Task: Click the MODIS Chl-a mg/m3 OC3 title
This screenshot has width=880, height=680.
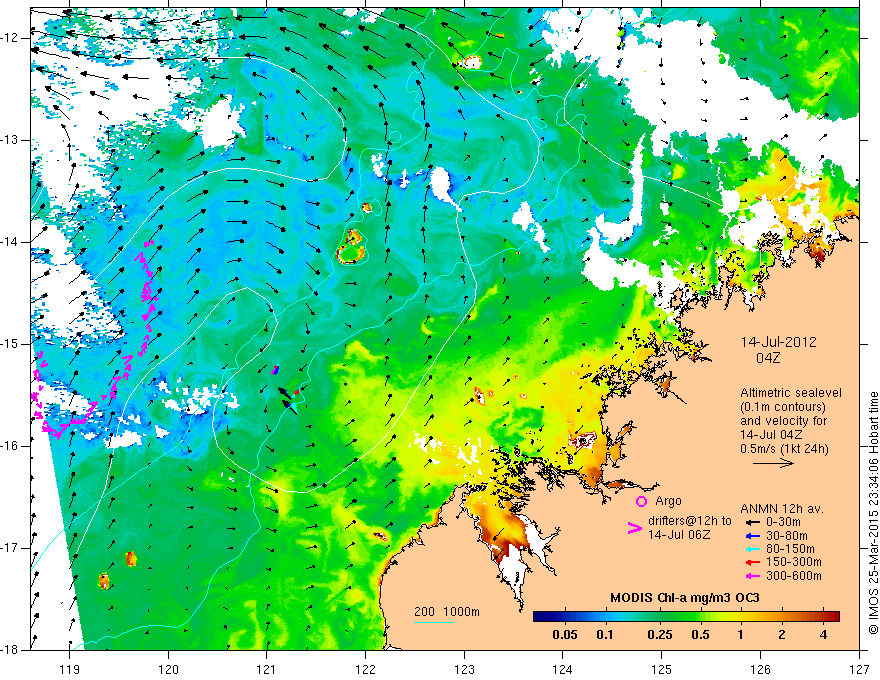Action: [685, 598]
